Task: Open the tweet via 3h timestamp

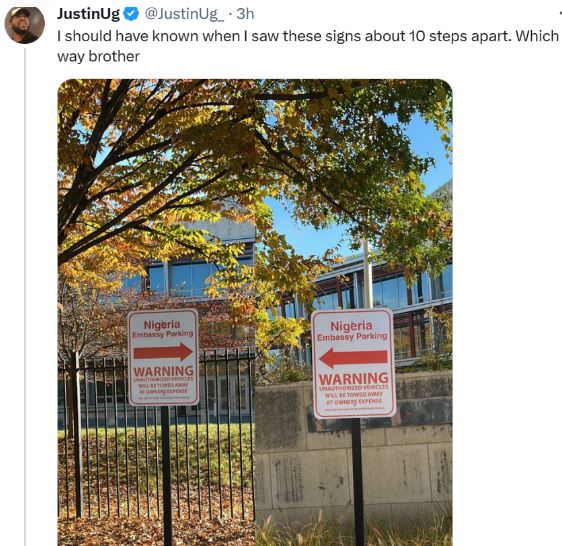Action: (246, 14)
